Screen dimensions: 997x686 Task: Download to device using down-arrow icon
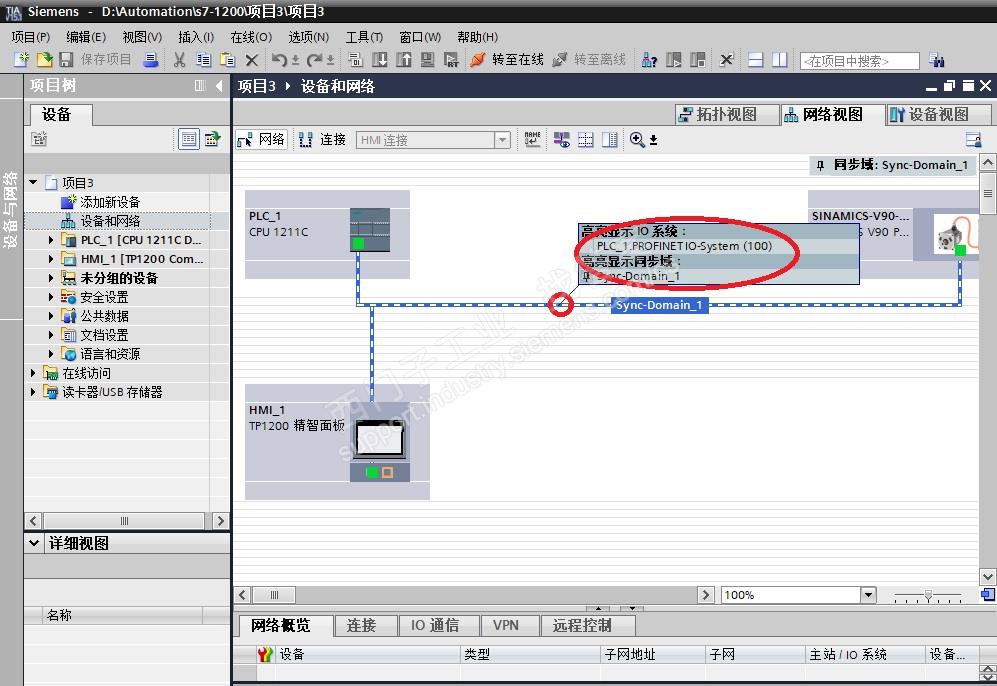click(x=380, y=60)
